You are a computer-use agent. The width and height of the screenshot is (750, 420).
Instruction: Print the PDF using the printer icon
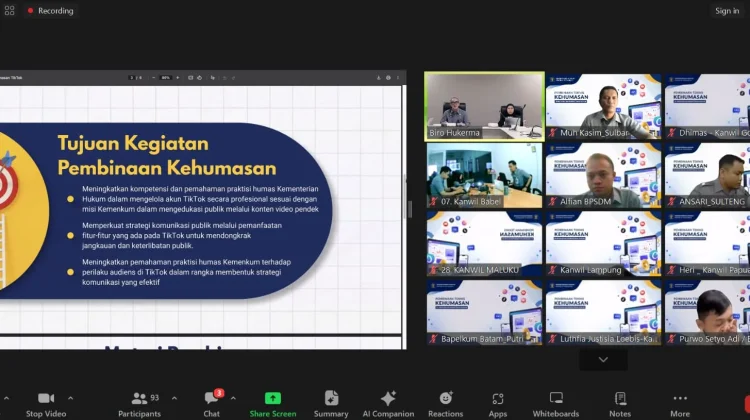(x=388, y=77)
